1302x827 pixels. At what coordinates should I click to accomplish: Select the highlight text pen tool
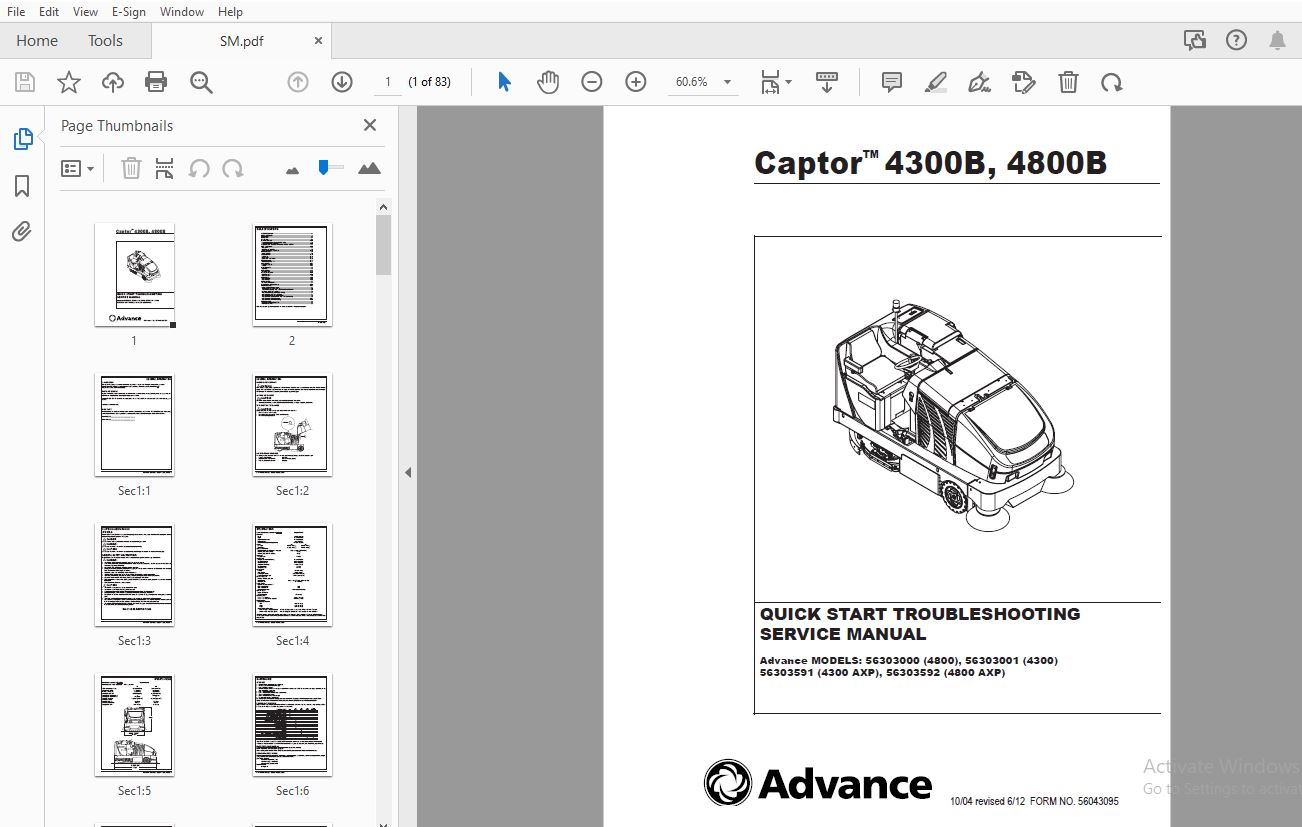coord(936,82)
